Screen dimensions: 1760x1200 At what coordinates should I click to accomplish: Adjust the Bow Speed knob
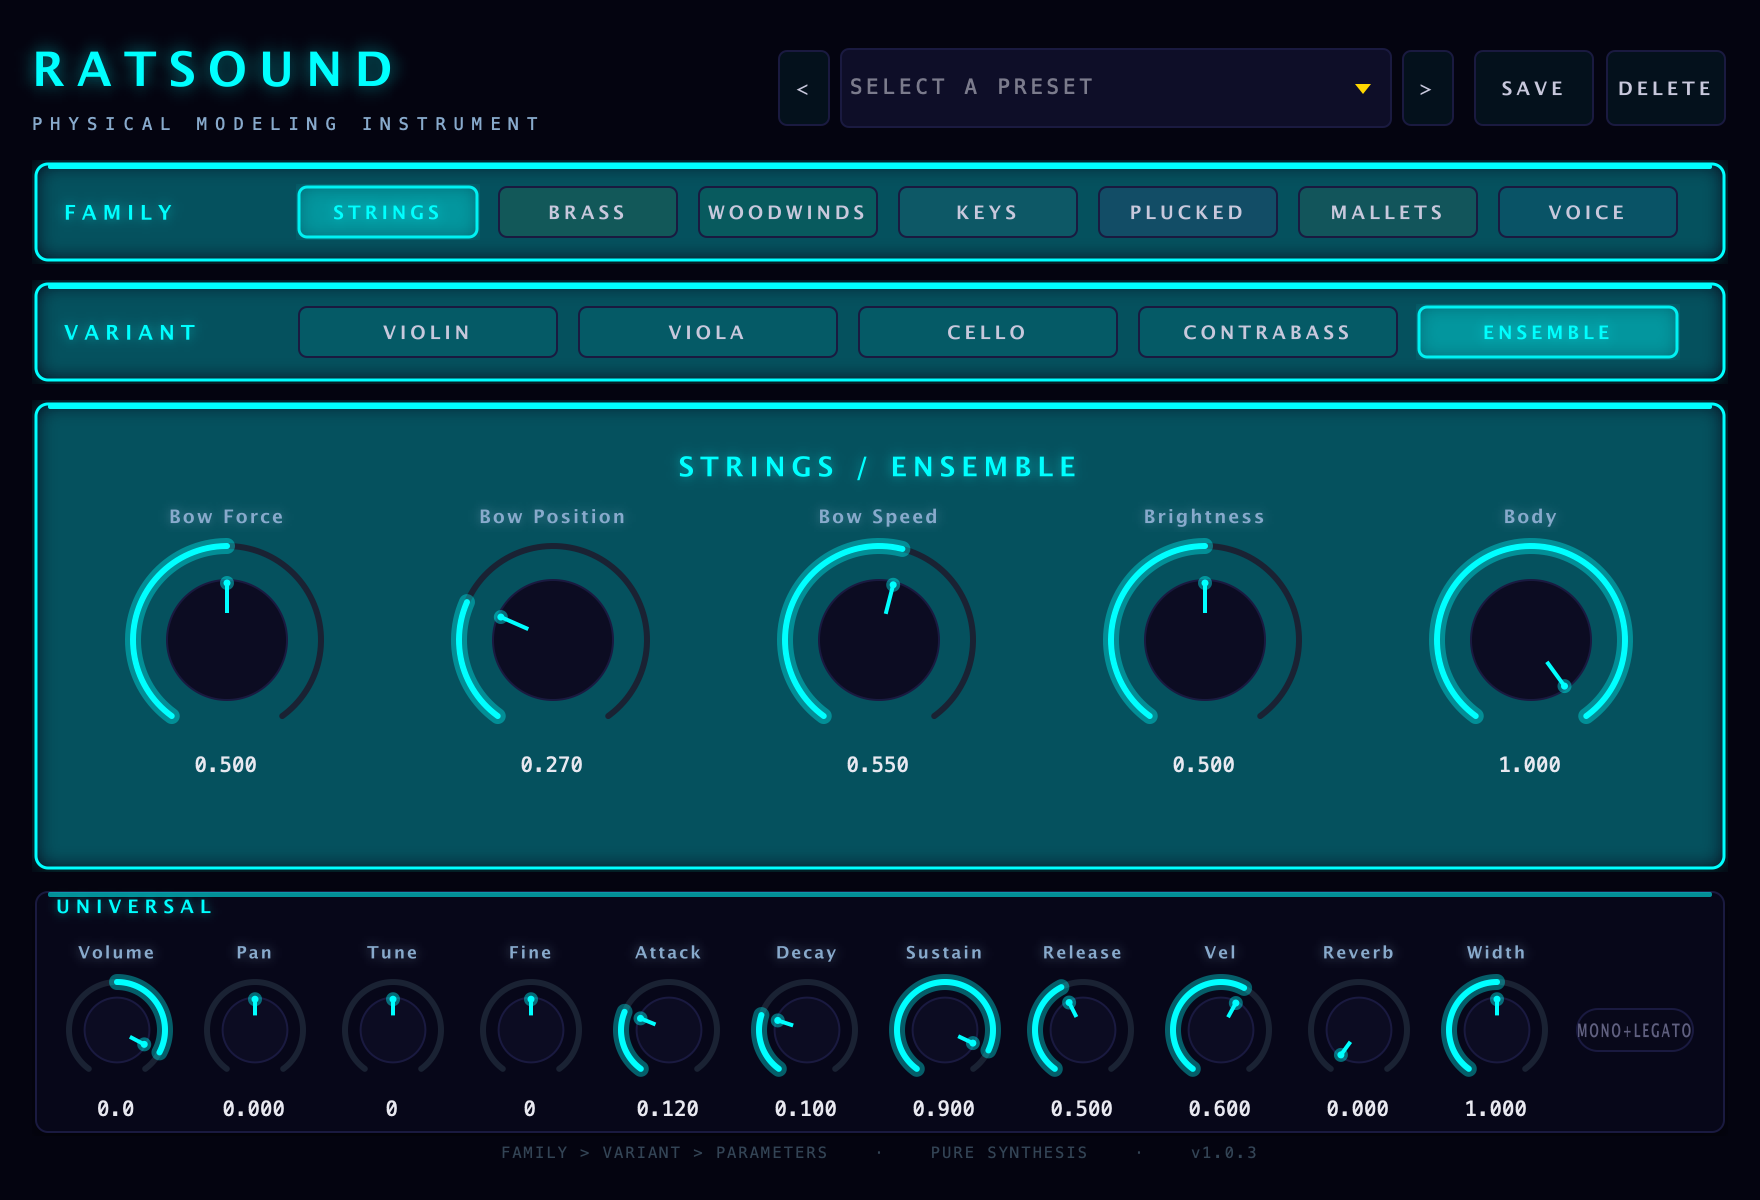[x=879, y=640]
